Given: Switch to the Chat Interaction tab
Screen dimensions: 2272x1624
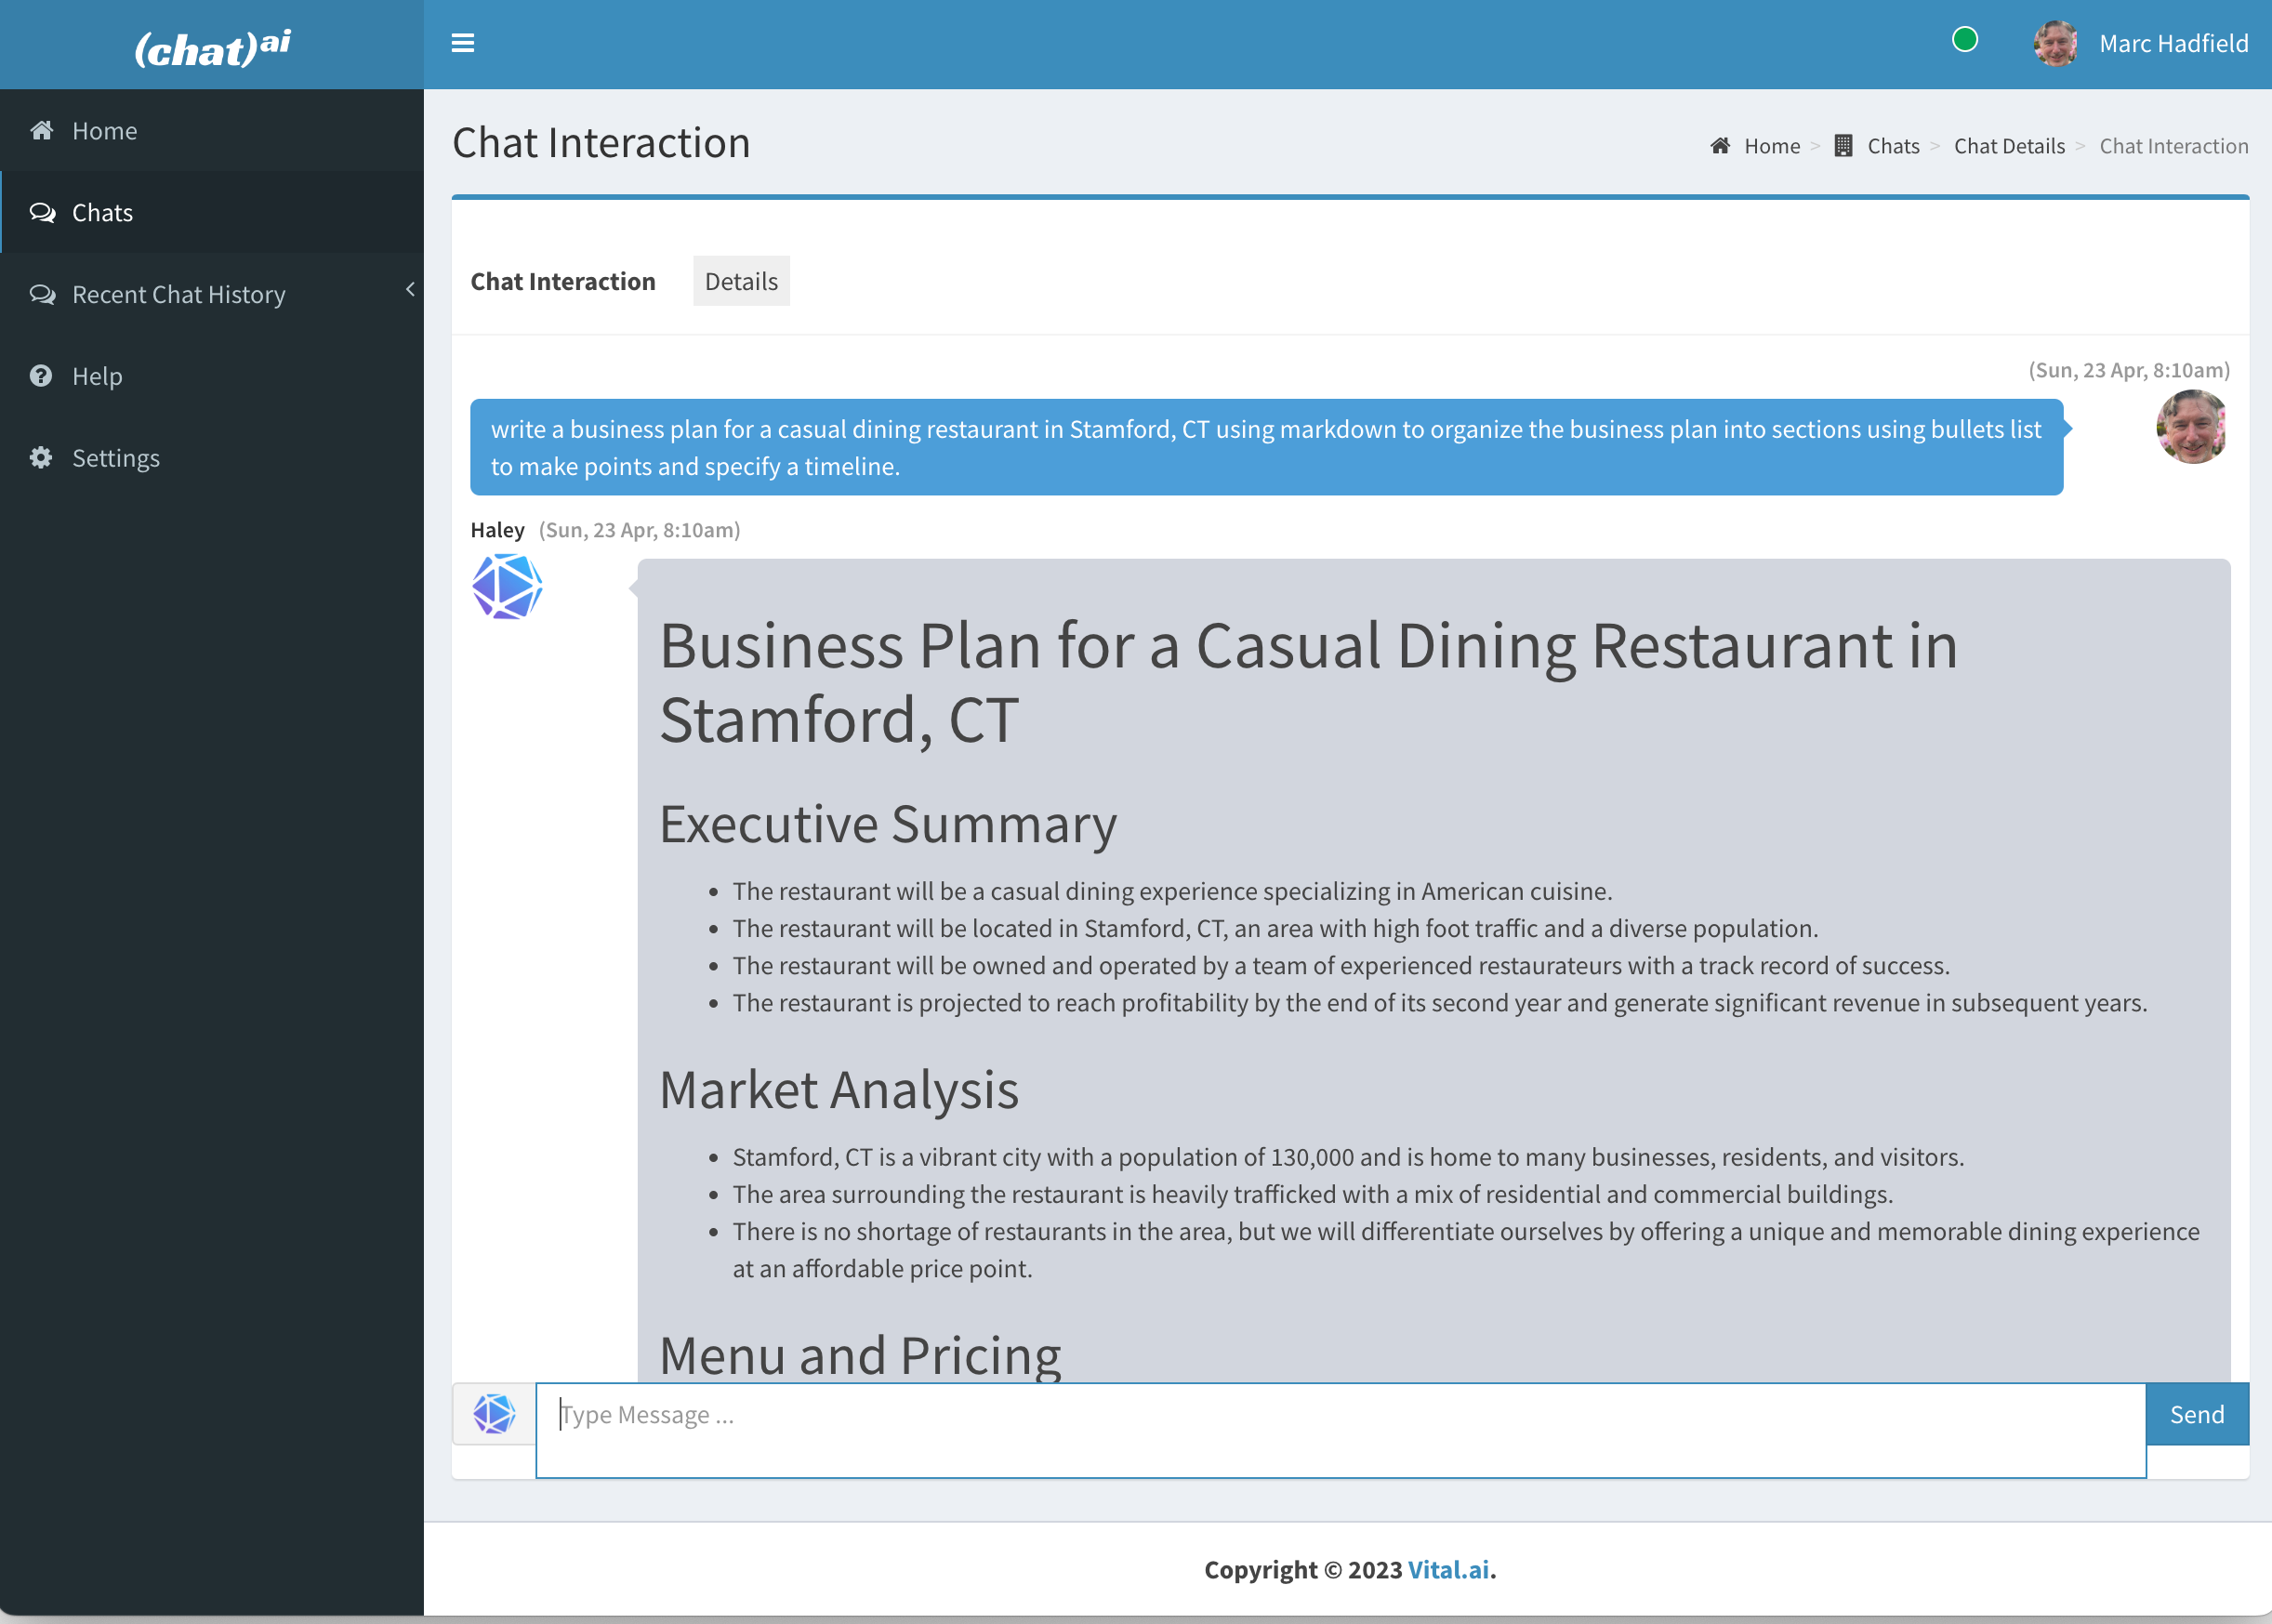Looking at the screenshot, I should (x=562, y=280).
